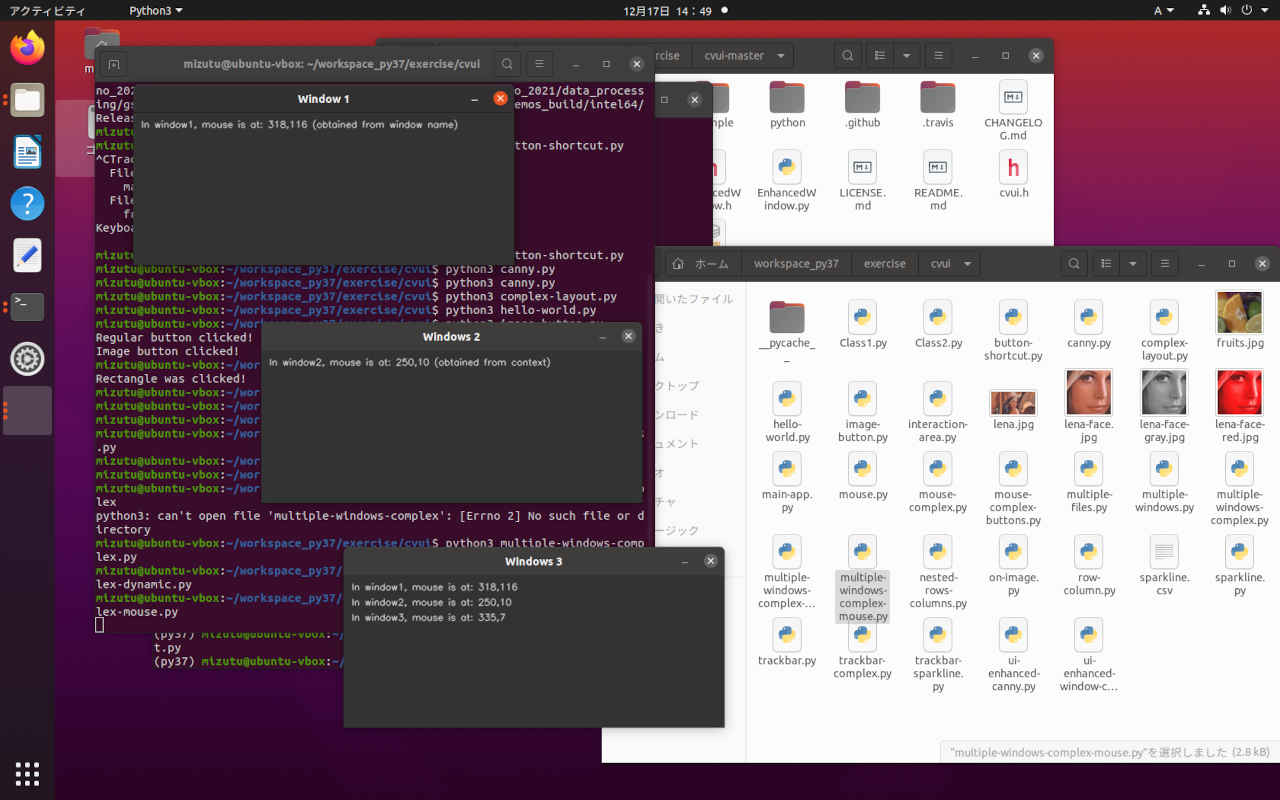This screenshot has height=800, width=1280.
Task: Open the fruits.jpg thumbnail
Action: (x=1239, y=320)
